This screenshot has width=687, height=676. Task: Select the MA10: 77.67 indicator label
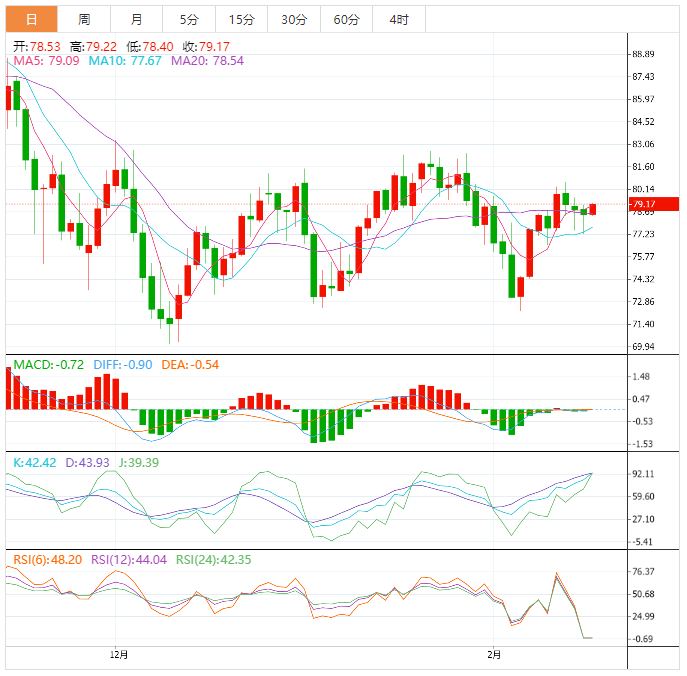pyautogui.click(x=125, y=61)
